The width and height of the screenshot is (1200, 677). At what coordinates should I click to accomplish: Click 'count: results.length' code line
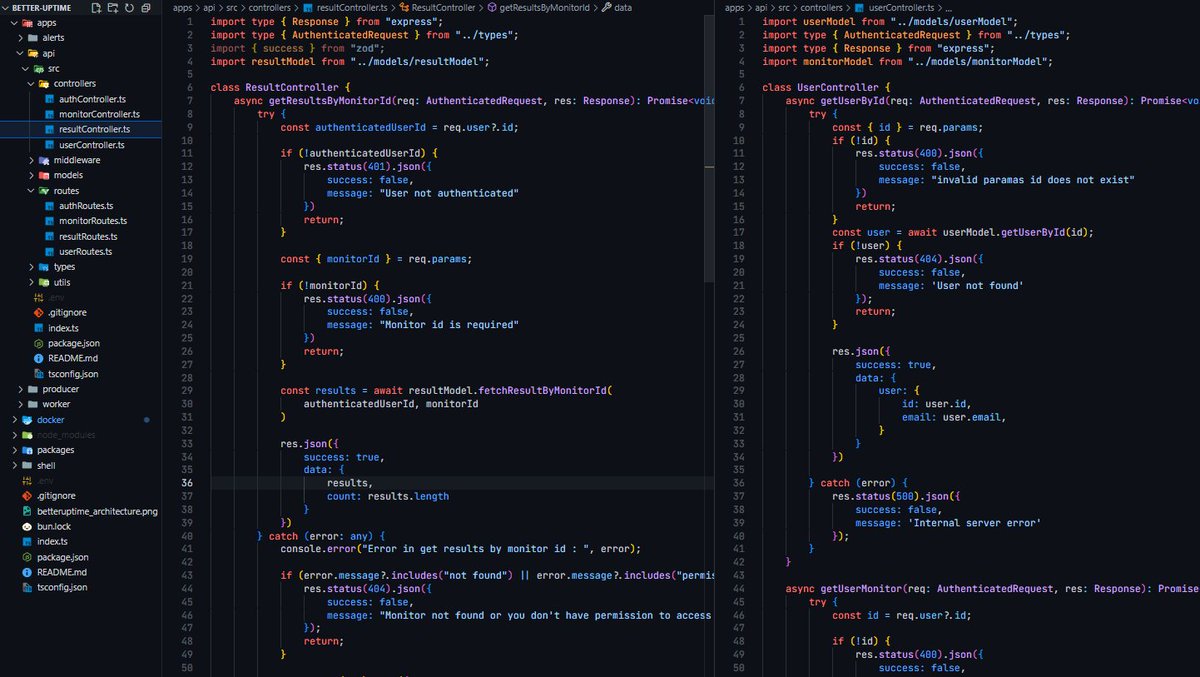click(388, 496)
